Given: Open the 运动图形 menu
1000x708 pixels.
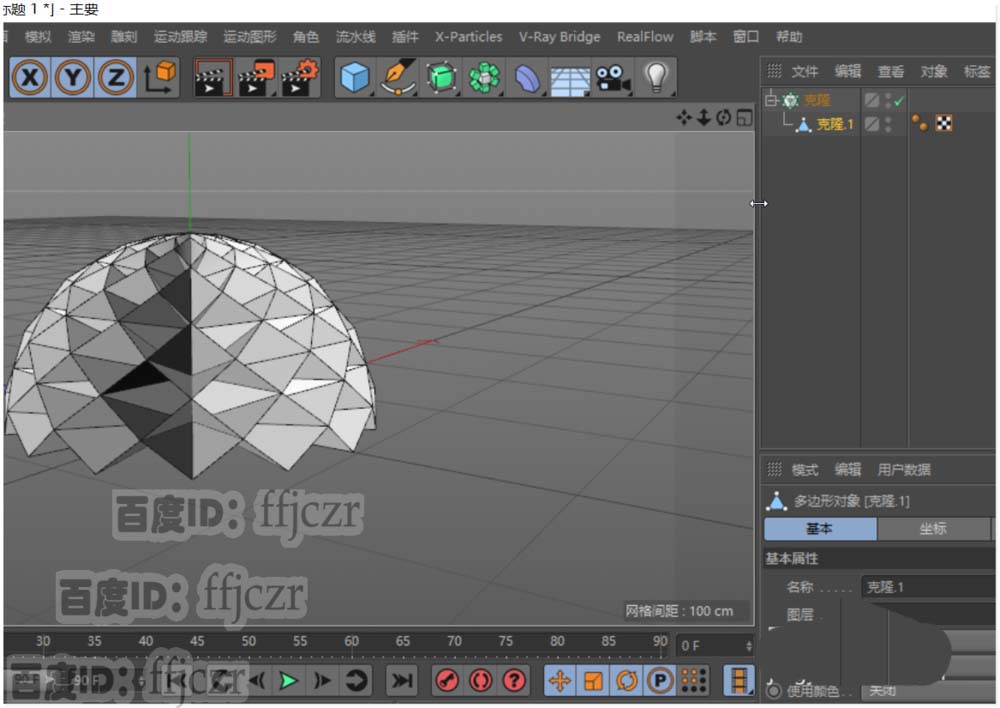Looking at the screenshot, I should pyautogui.click(x=250, y=37).
